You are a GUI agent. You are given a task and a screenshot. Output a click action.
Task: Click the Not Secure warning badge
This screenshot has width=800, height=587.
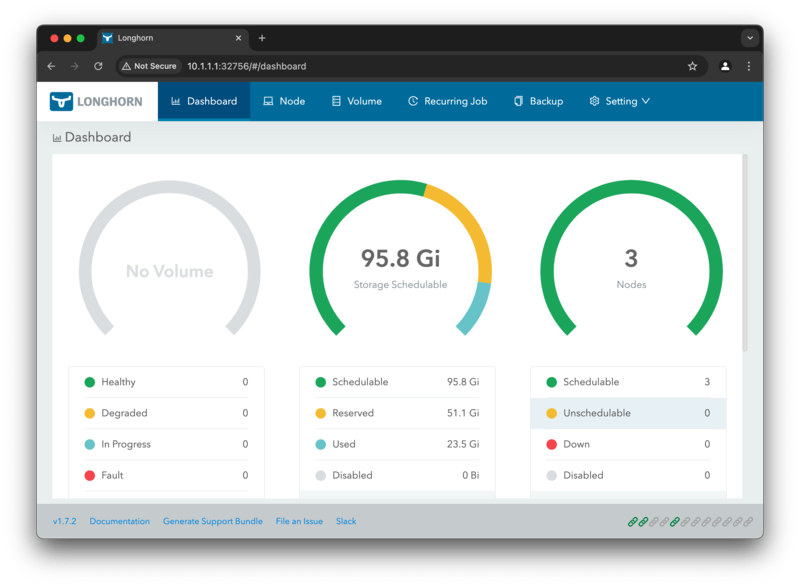click(149, 66)
